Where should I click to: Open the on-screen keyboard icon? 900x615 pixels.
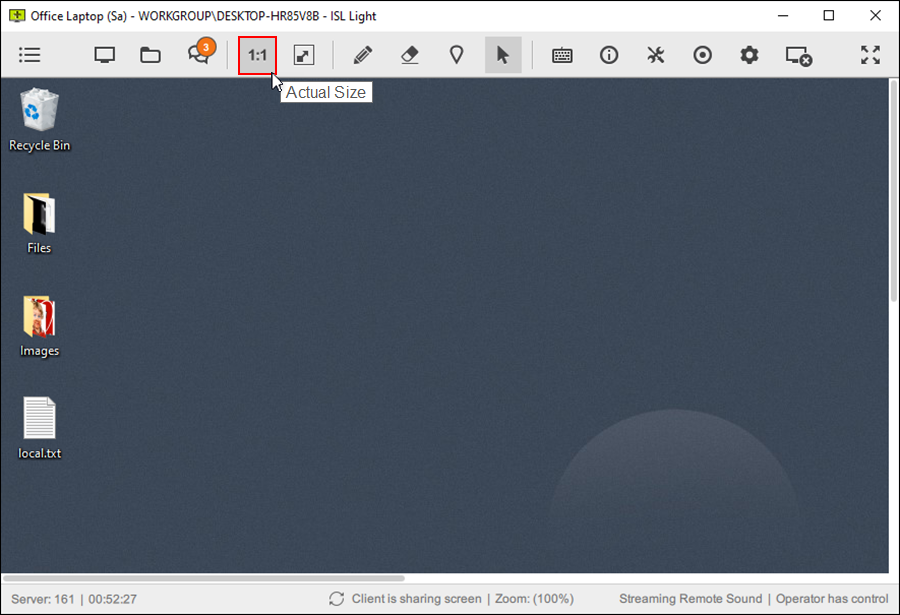point(561,55)
